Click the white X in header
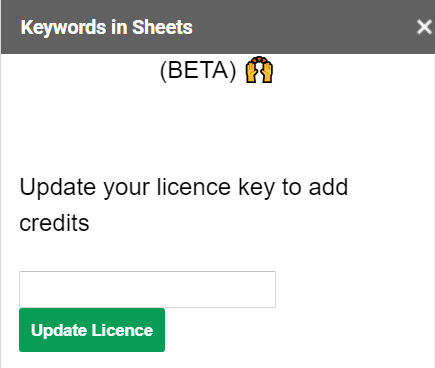 pyautogui.click(x=424, y=27)
